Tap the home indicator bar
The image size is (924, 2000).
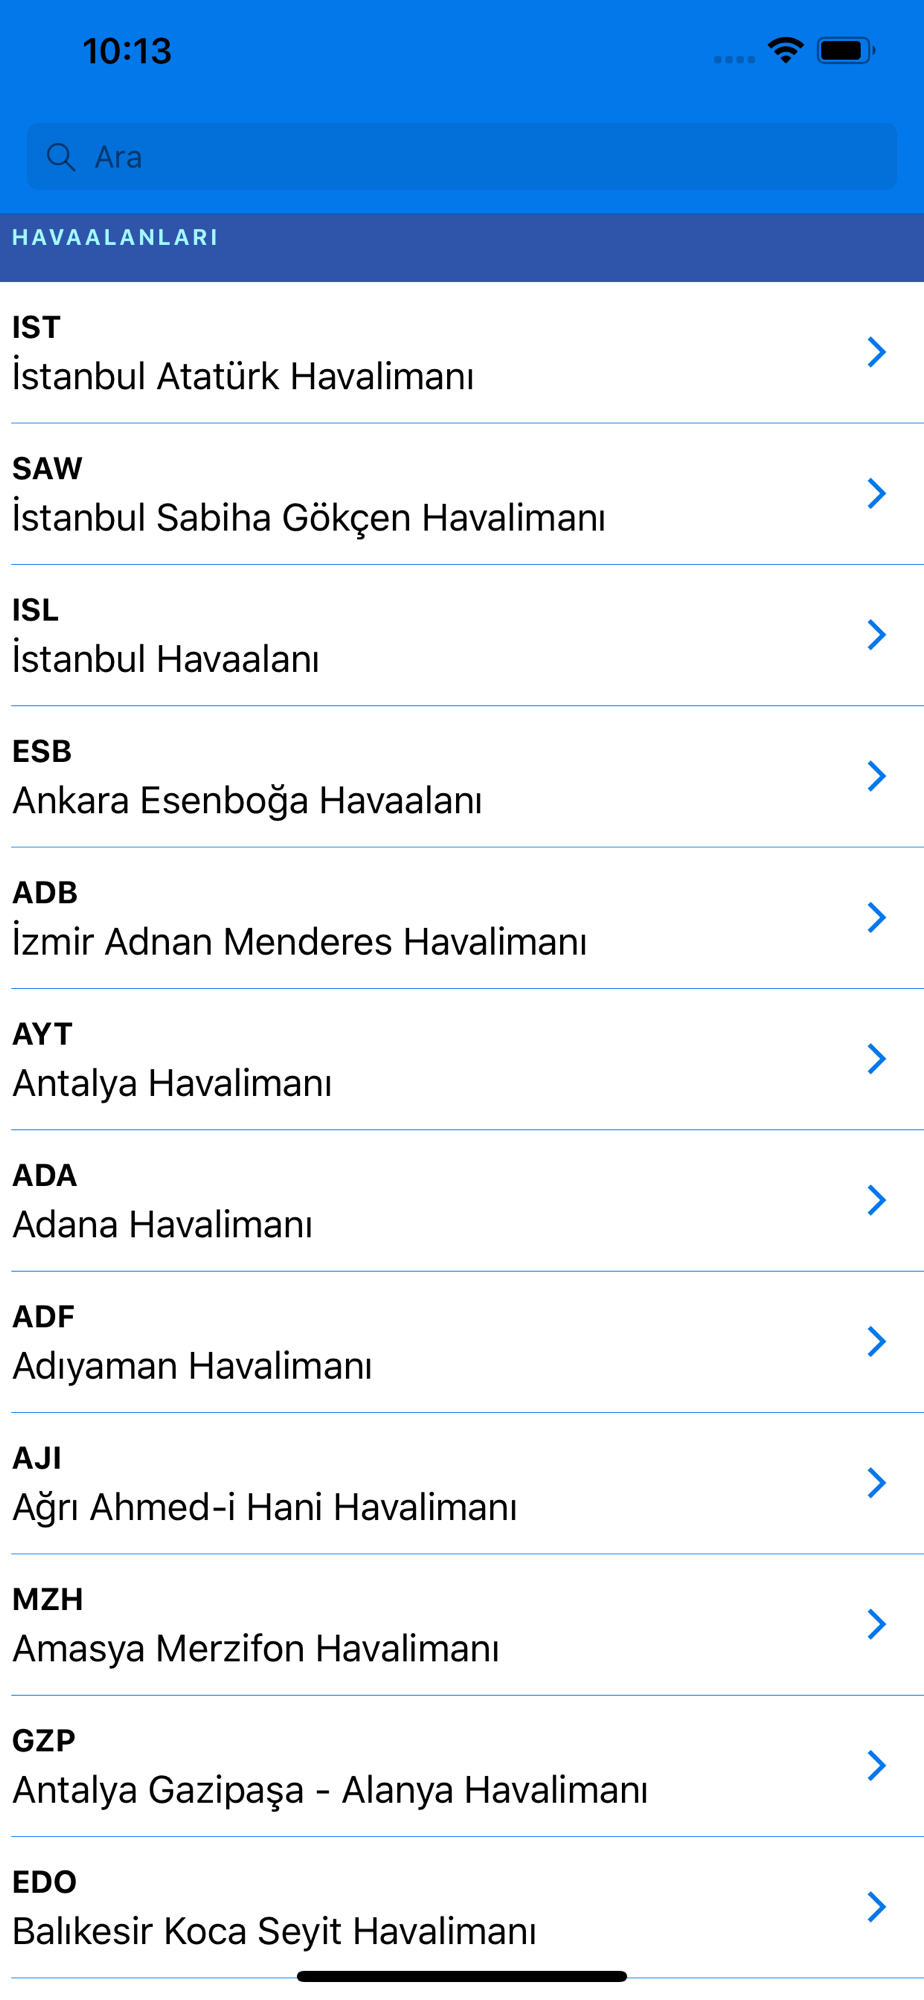[x=462, y=1976]
